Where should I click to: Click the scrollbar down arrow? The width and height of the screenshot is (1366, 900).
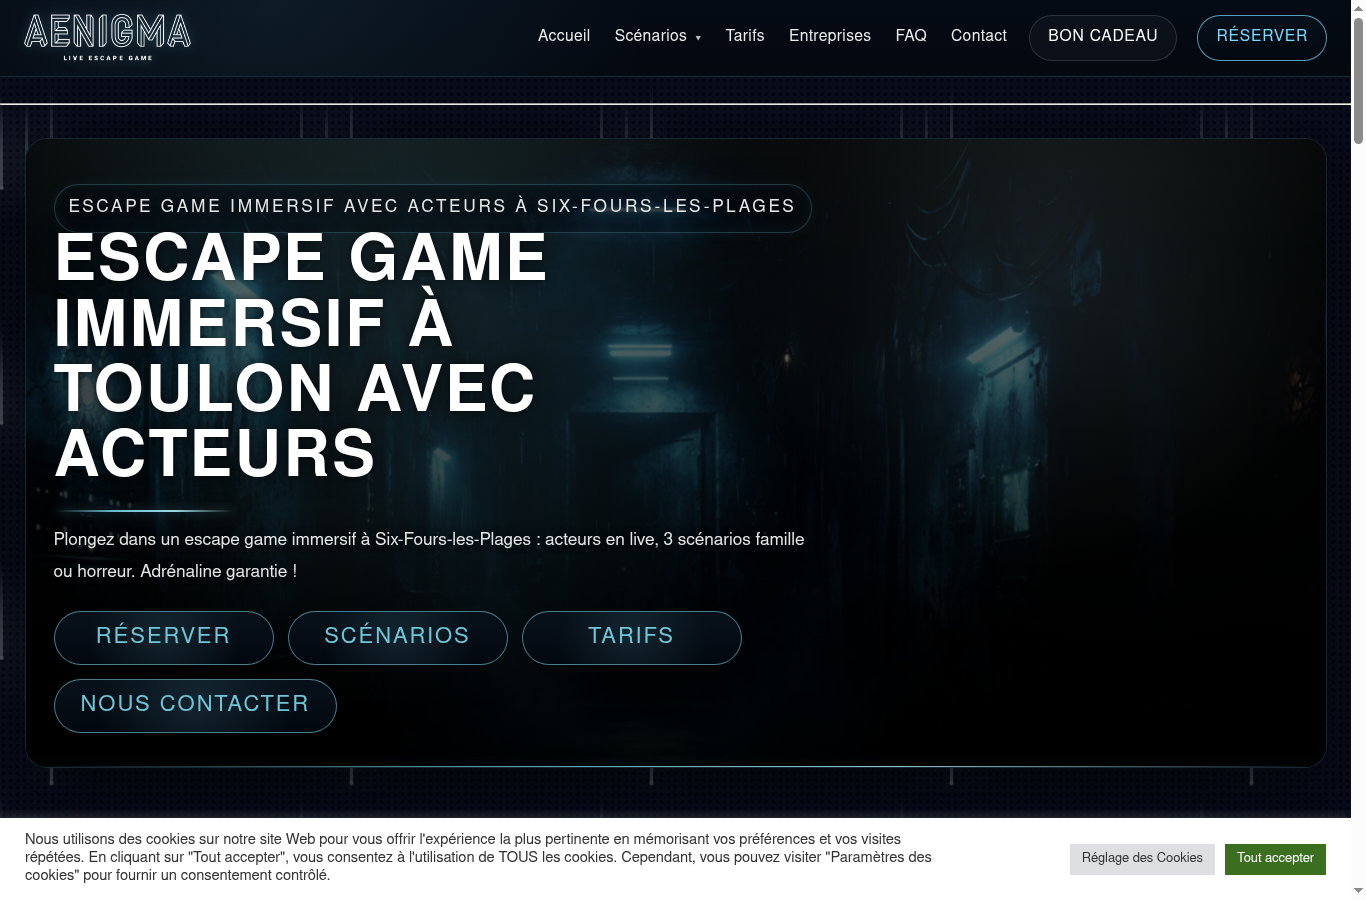pyautogui.click(x=1358, y=891)
